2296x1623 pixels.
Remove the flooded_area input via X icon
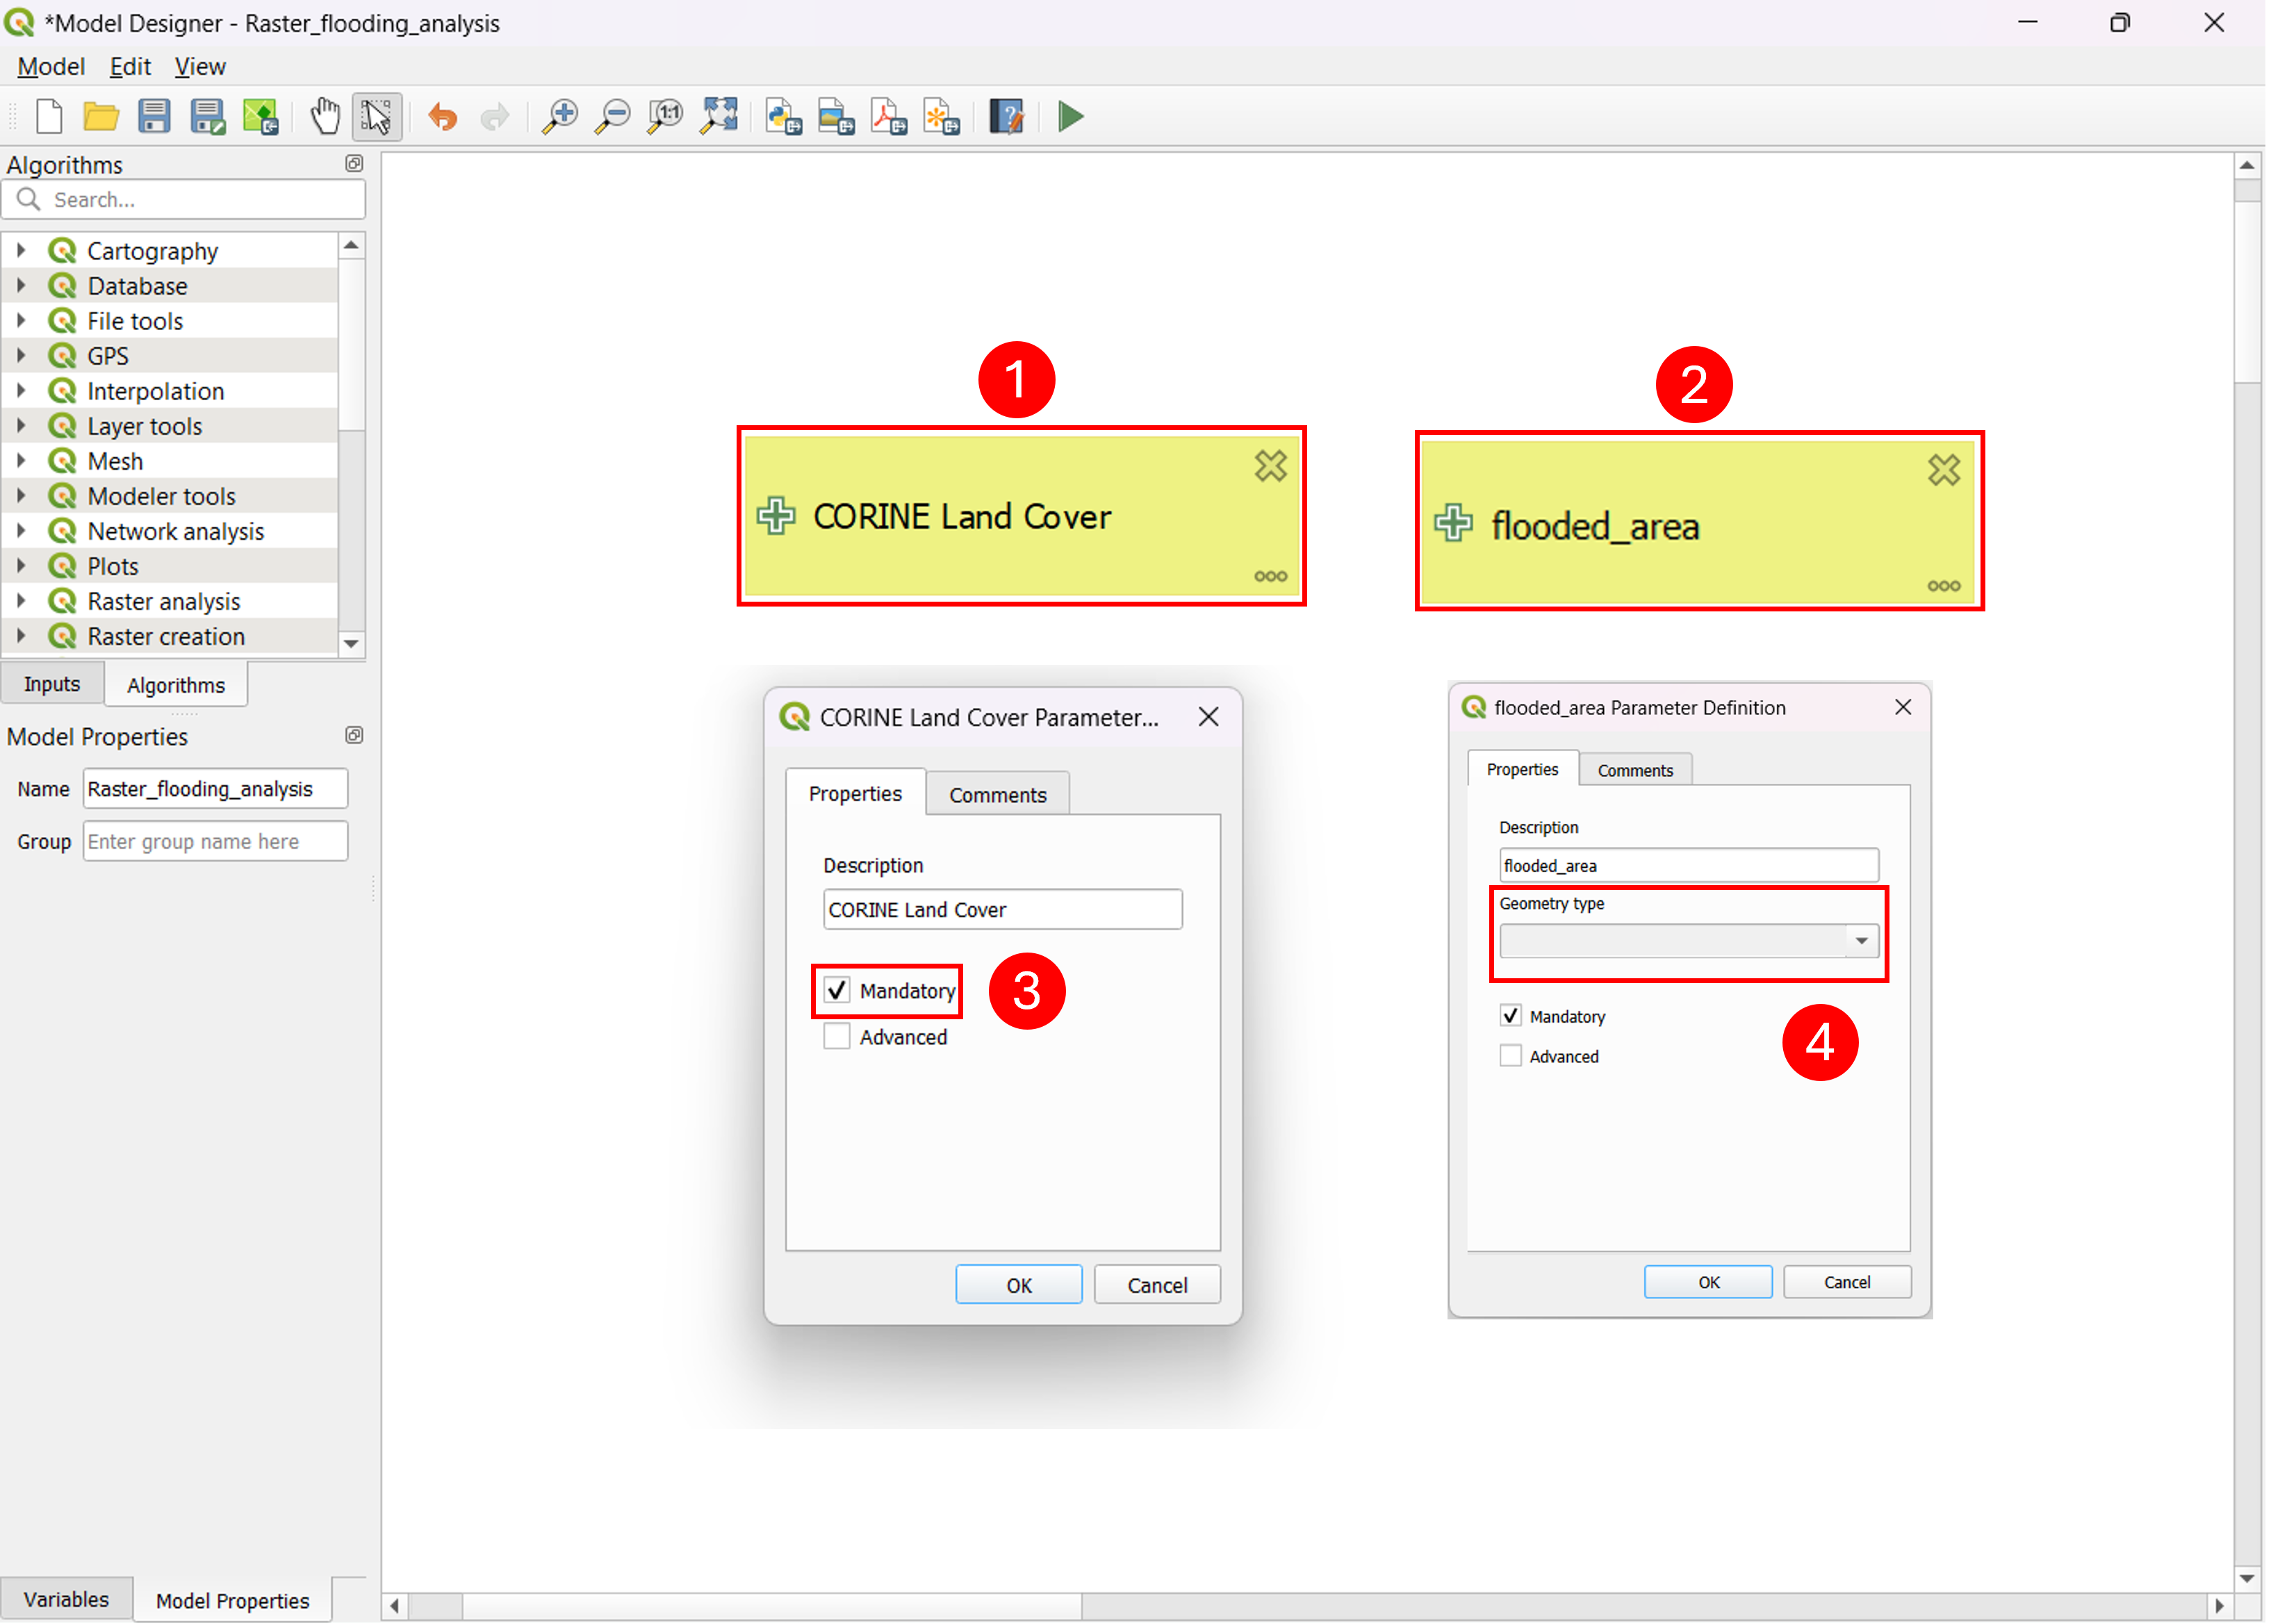(1943, 470)
